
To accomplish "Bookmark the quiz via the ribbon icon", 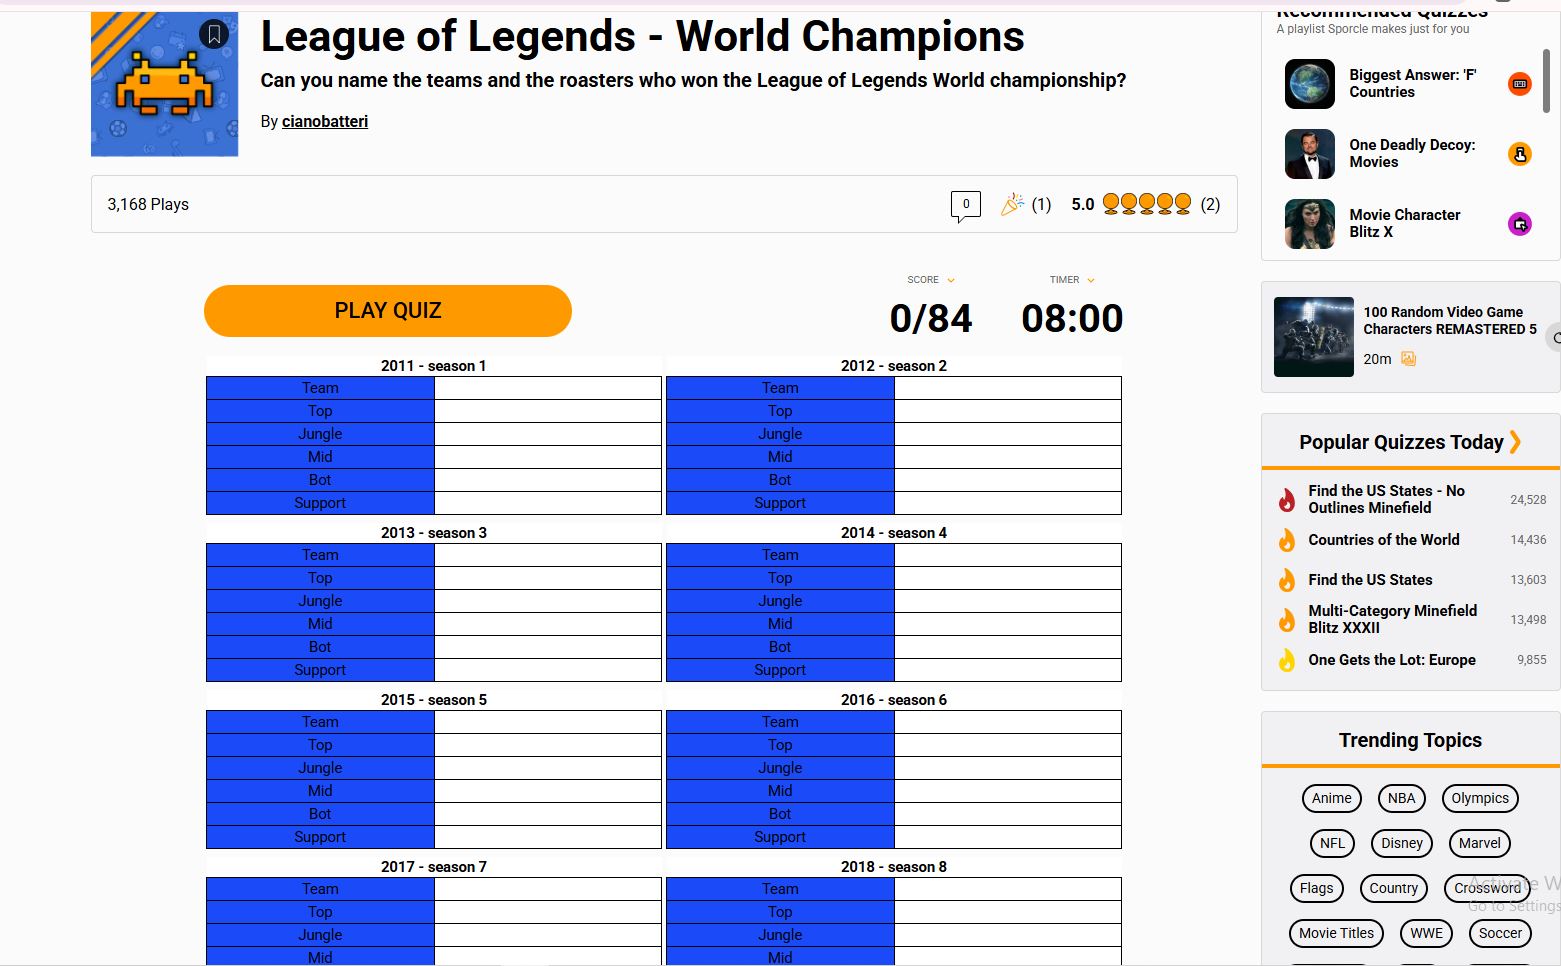I will pos(213,33).
